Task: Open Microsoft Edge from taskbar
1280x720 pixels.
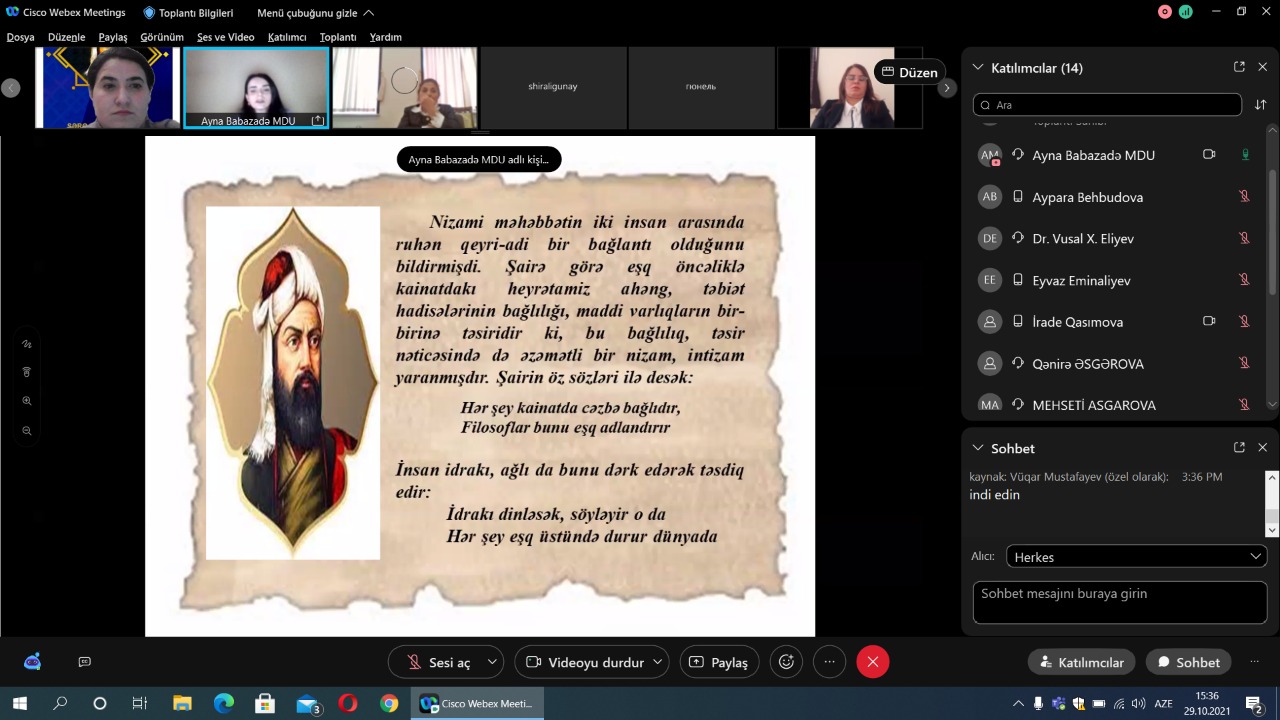Action: pos(224,704)
